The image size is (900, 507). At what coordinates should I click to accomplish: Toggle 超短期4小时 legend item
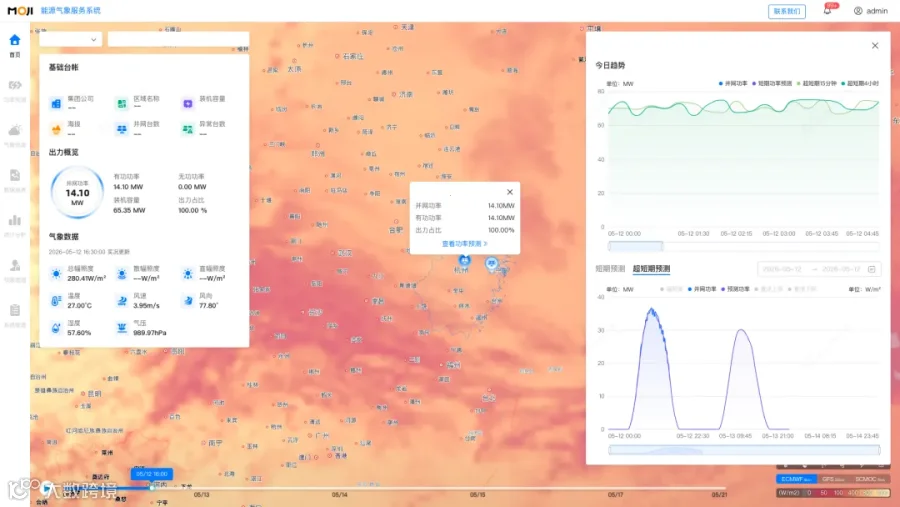[860, 83]
